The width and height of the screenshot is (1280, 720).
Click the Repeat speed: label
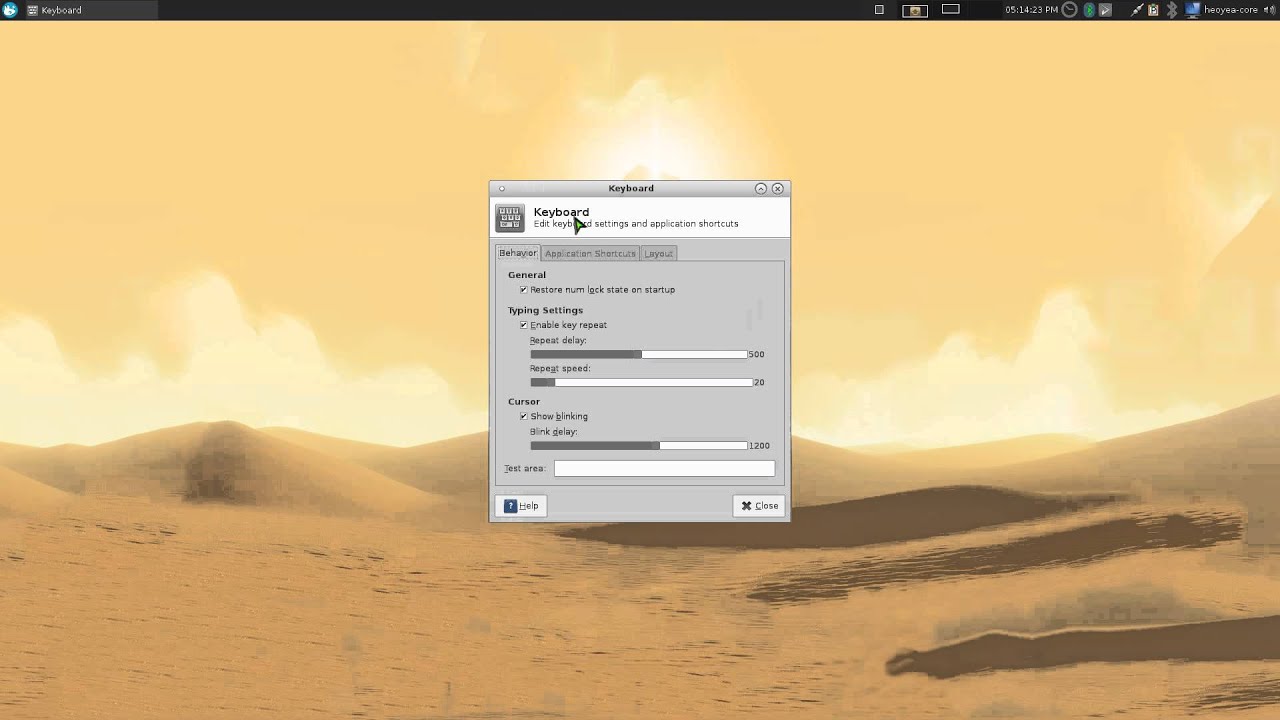click(x=560, y=368)
